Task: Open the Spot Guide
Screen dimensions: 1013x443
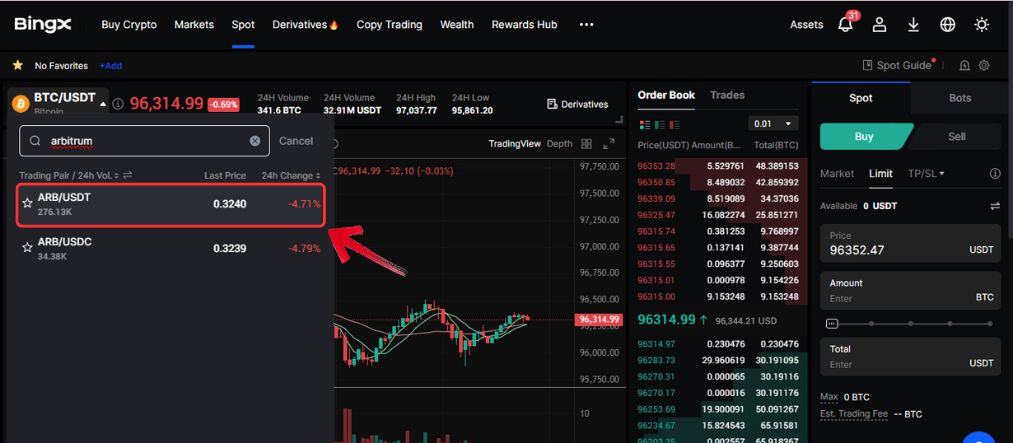Action: pos(897,65)
